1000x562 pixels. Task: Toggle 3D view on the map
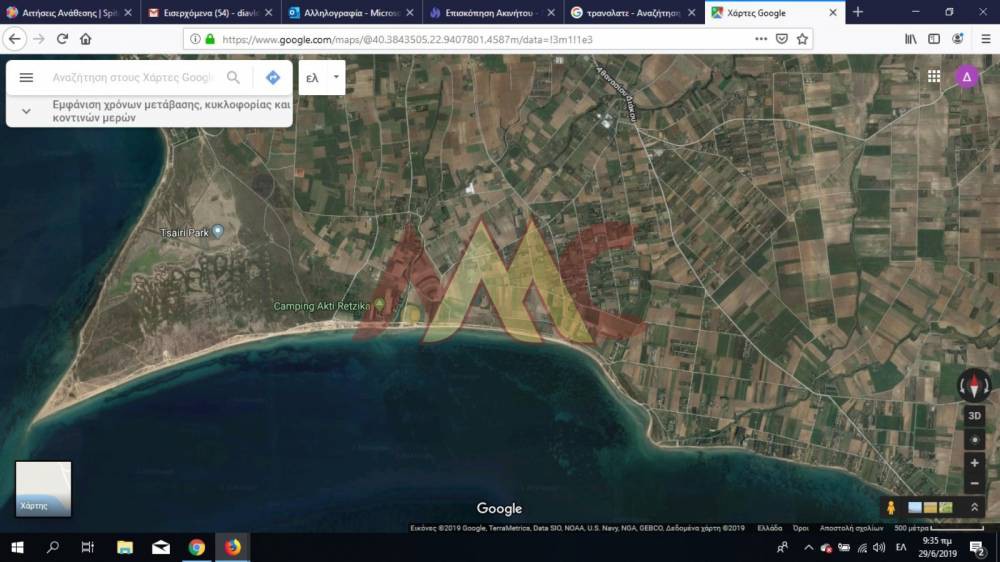coord(974,416)
